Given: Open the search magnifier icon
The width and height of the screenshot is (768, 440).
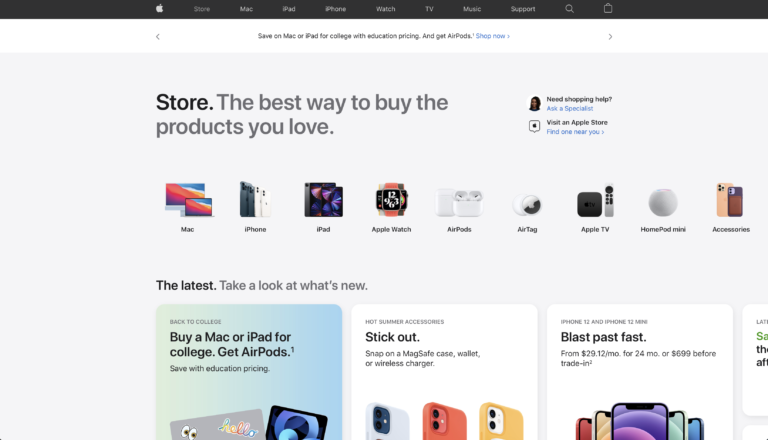Looking at the screenshot, I should pos(569,8).
